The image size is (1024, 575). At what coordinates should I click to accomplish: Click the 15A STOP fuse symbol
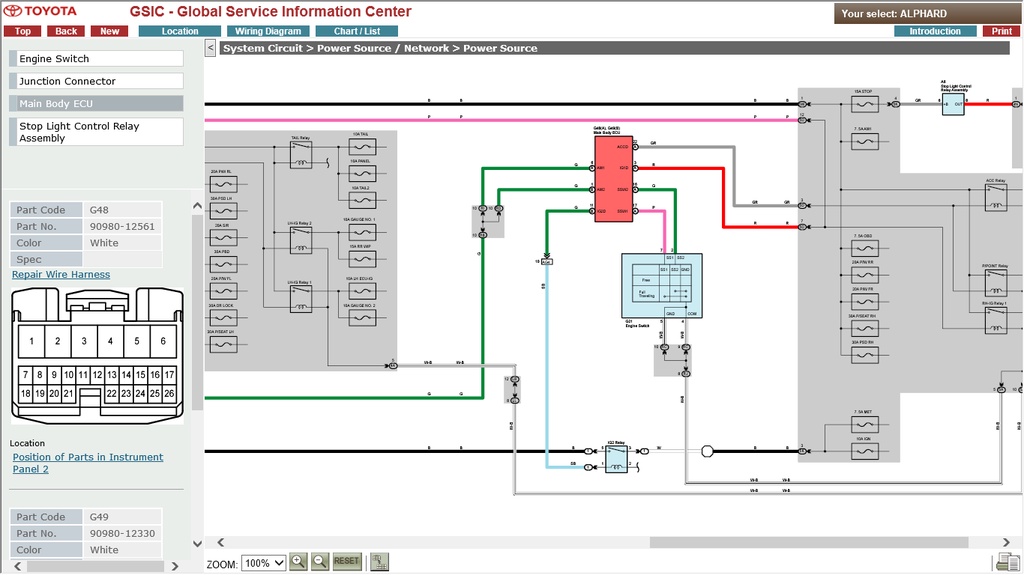[864, 104]
